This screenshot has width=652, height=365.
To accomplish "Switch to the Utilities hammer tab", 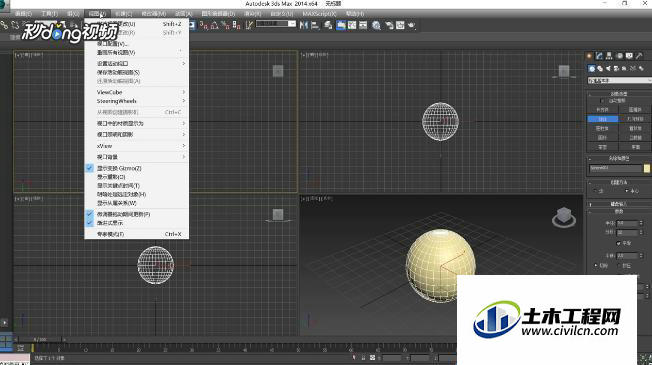I will point(639,56).
